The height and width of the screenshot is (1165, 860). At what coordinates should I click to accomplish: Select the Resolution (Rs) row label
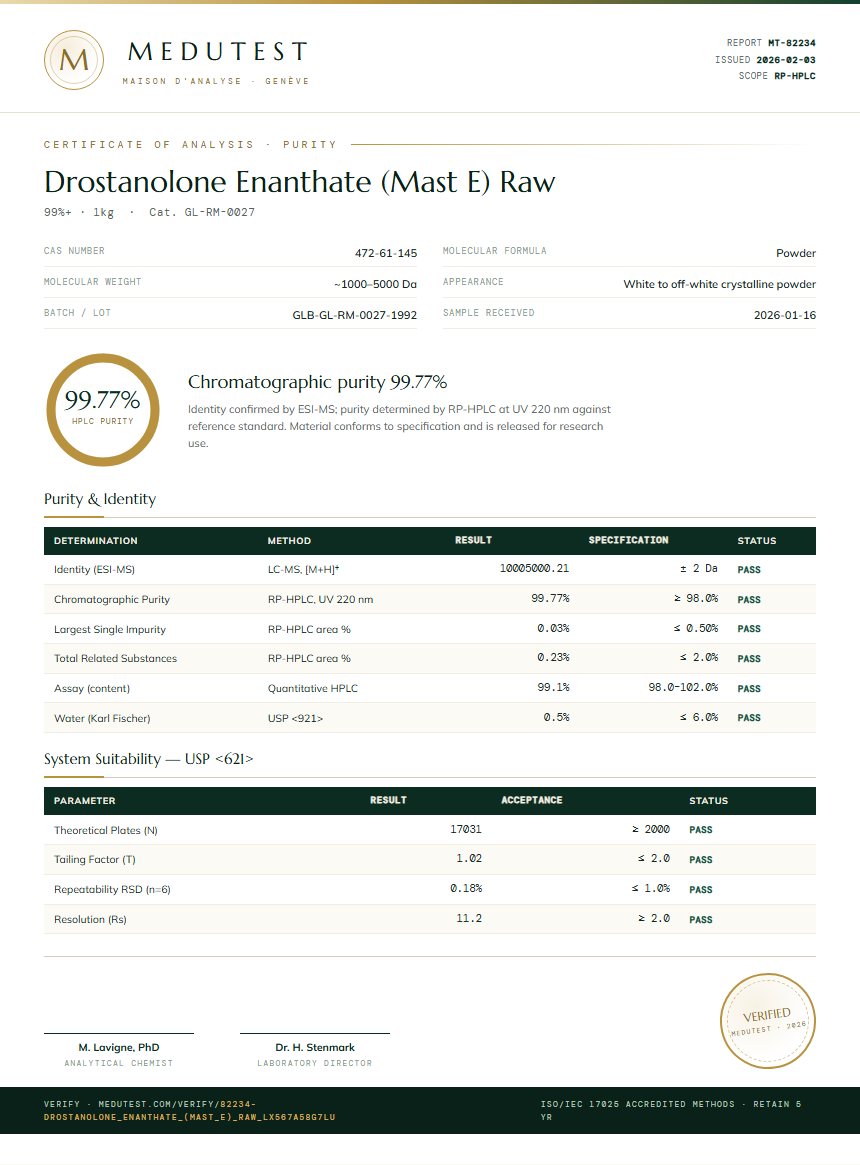[x=90, y=920]
